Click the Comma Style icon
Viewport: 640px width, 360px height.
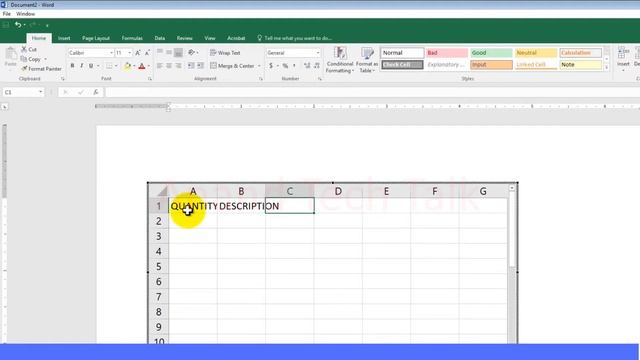point(294,66)
